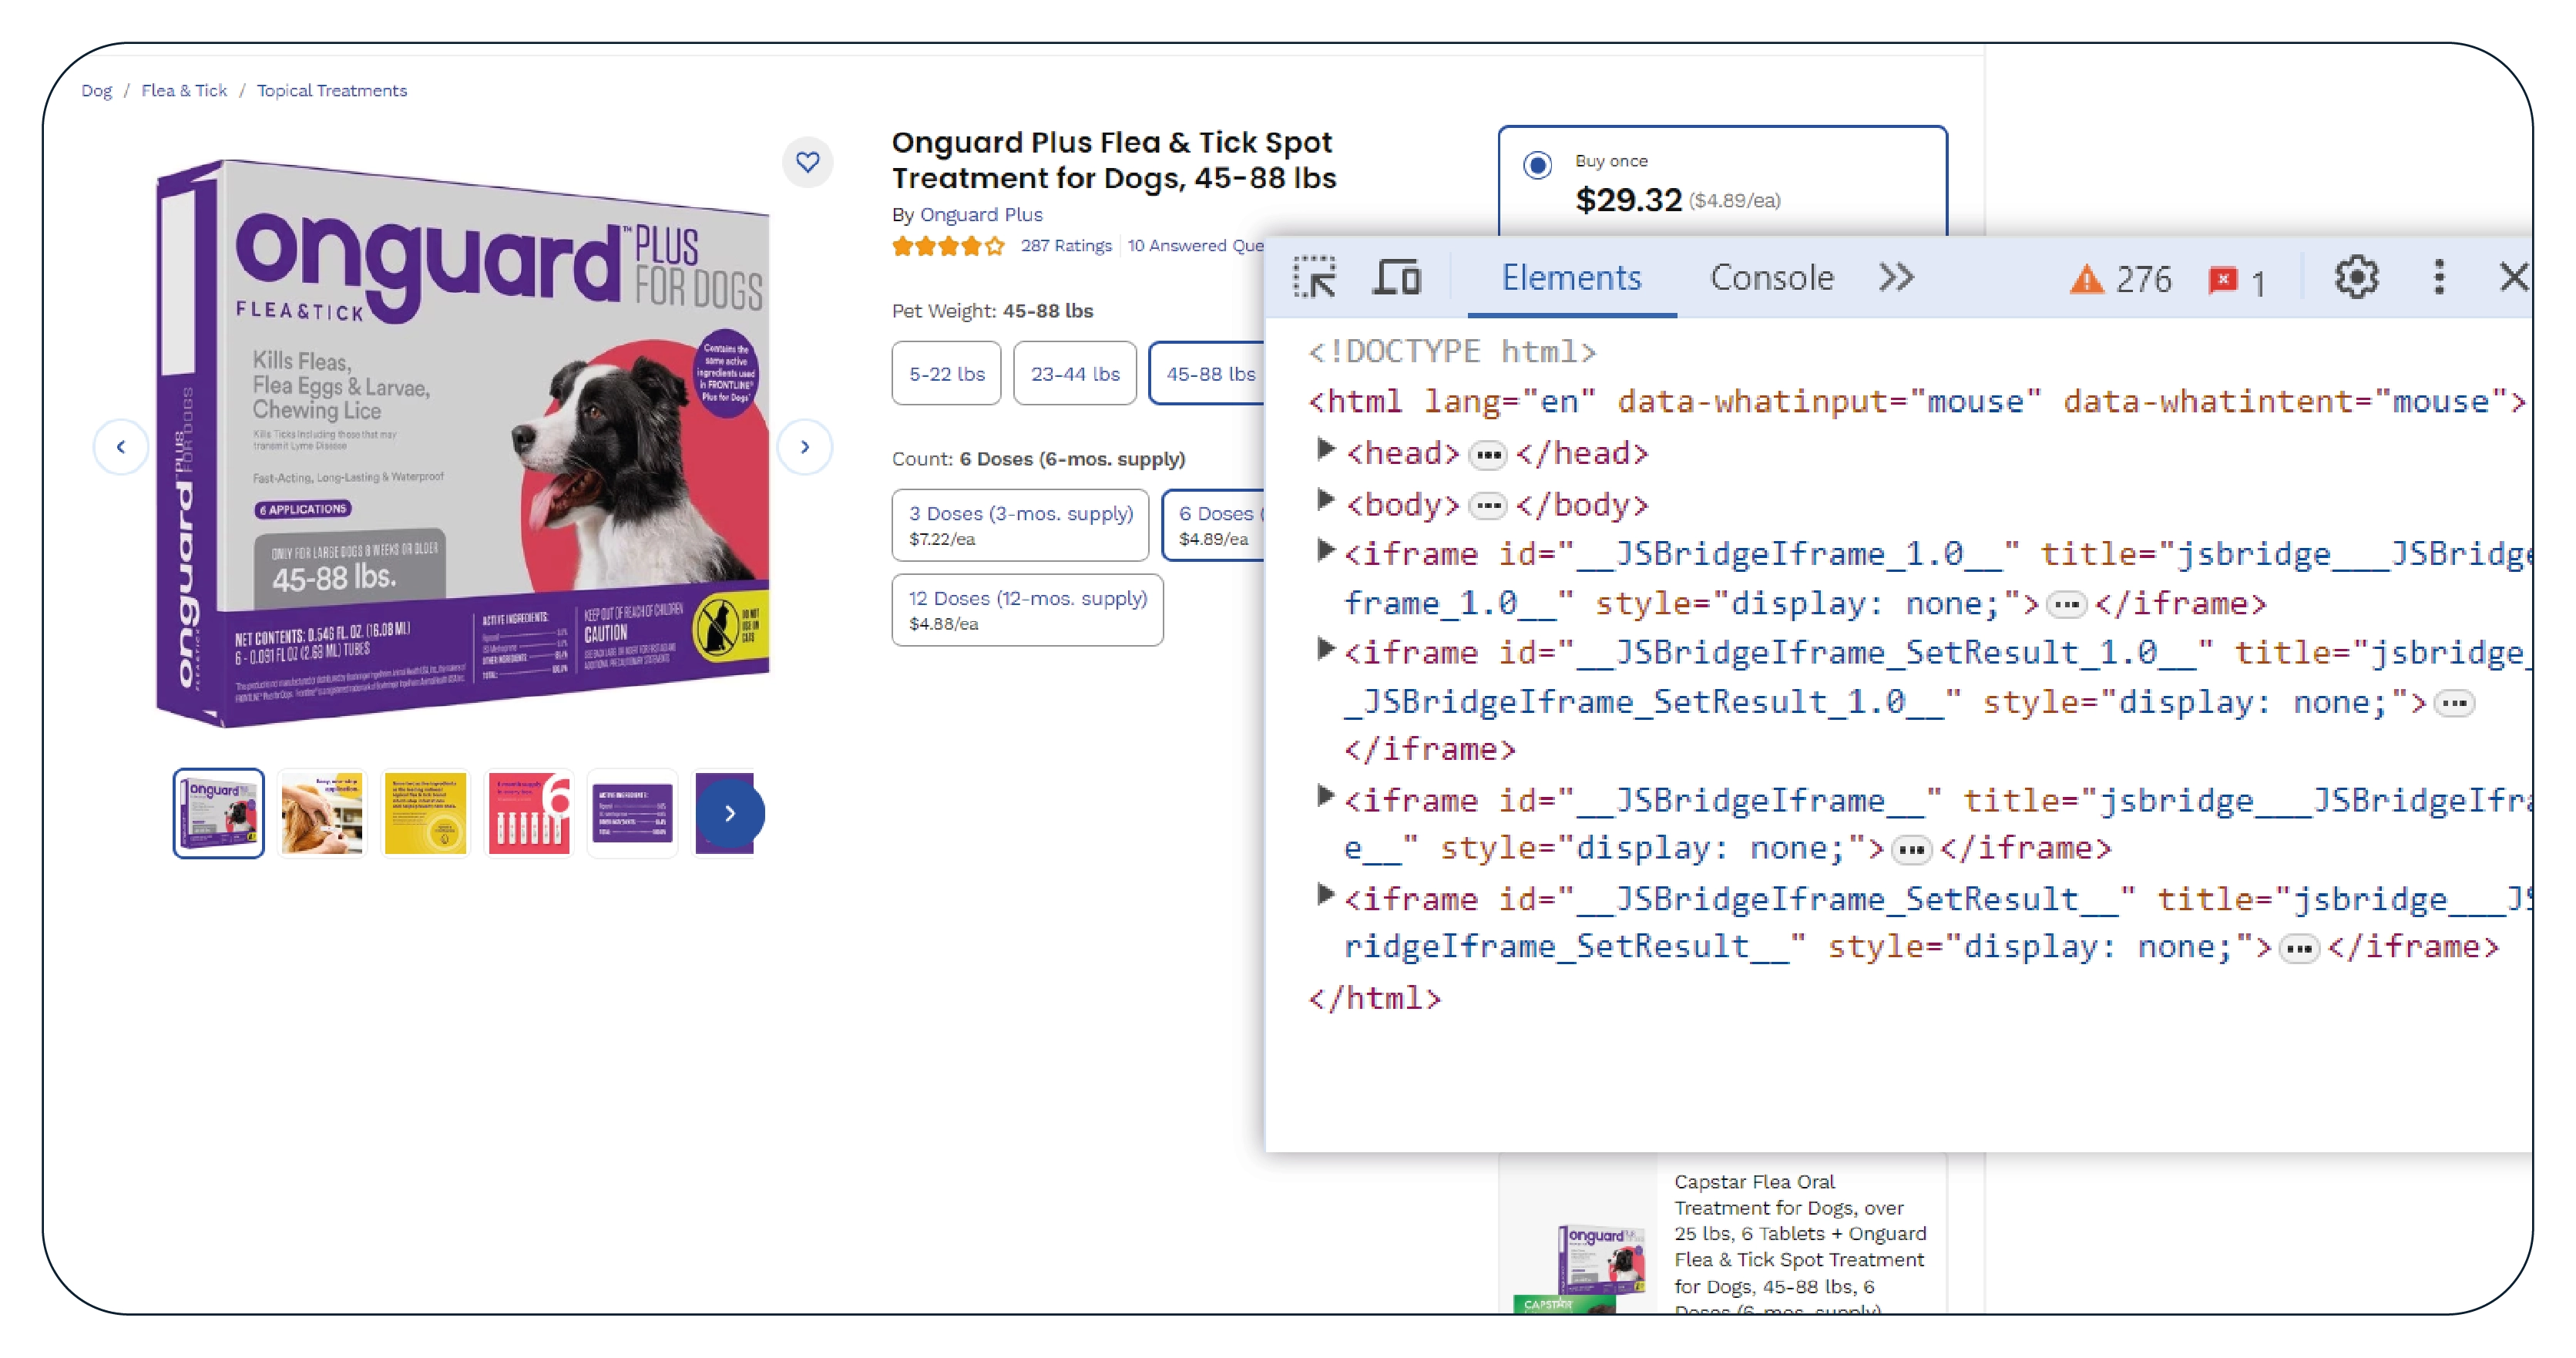Close the DevTools panel

[2513, 277]
